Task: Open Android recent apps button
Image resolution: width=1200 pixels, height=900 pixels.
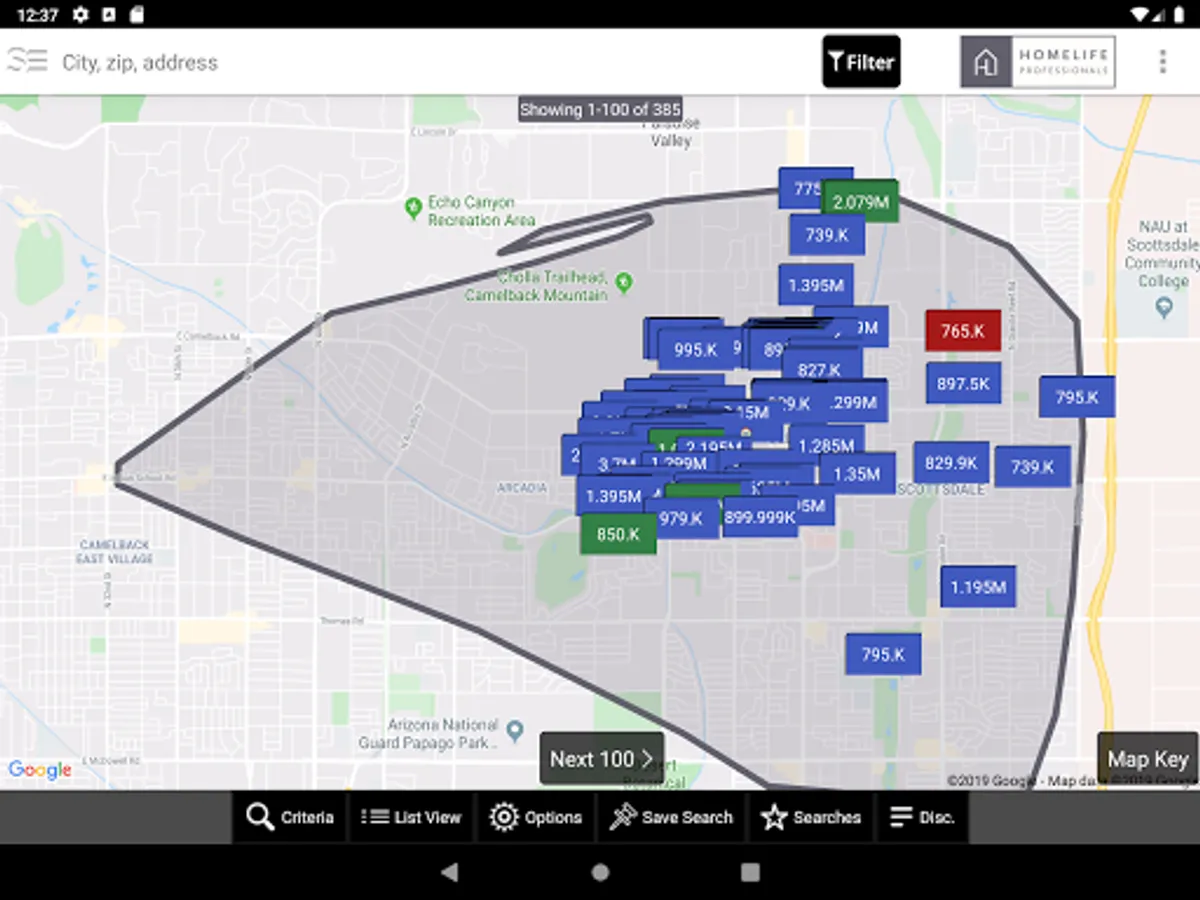Action: [x=750, y=872]
